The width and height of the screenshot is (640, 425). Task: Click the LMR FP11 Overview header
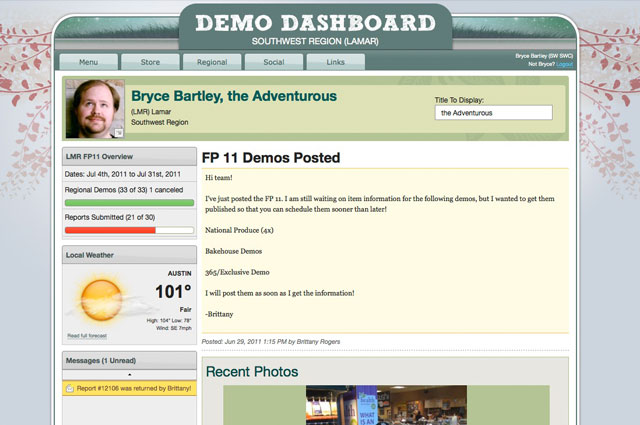129,156
